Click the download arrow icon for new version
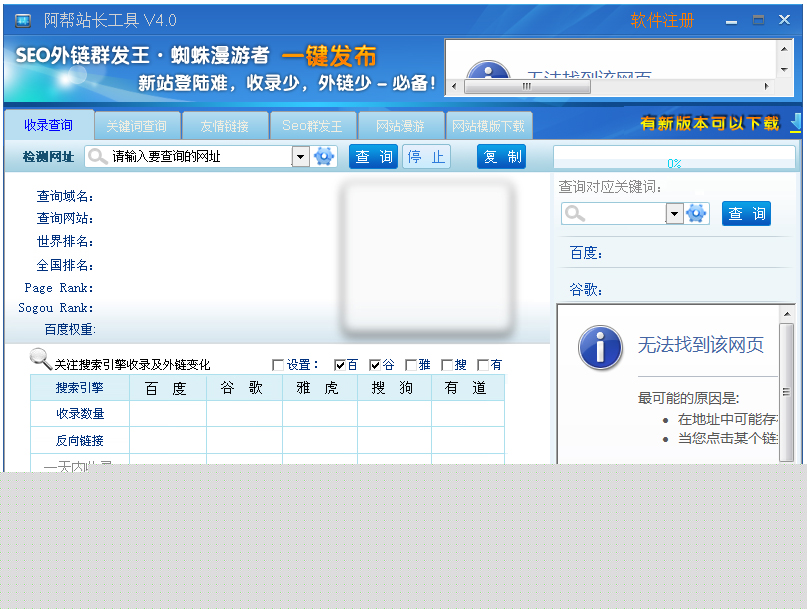The height and width of the screenshot is (609, 807). 796,123
